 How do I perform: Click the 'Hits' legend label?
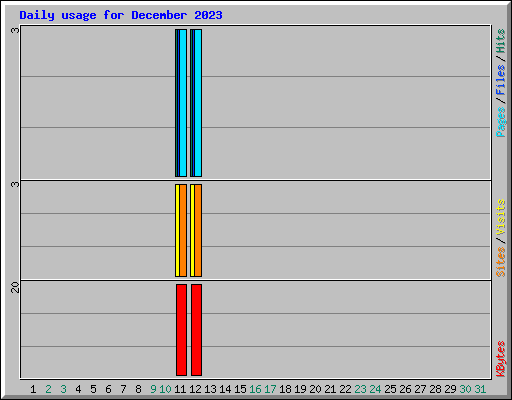pyautogui.click(x=501, y=41)
